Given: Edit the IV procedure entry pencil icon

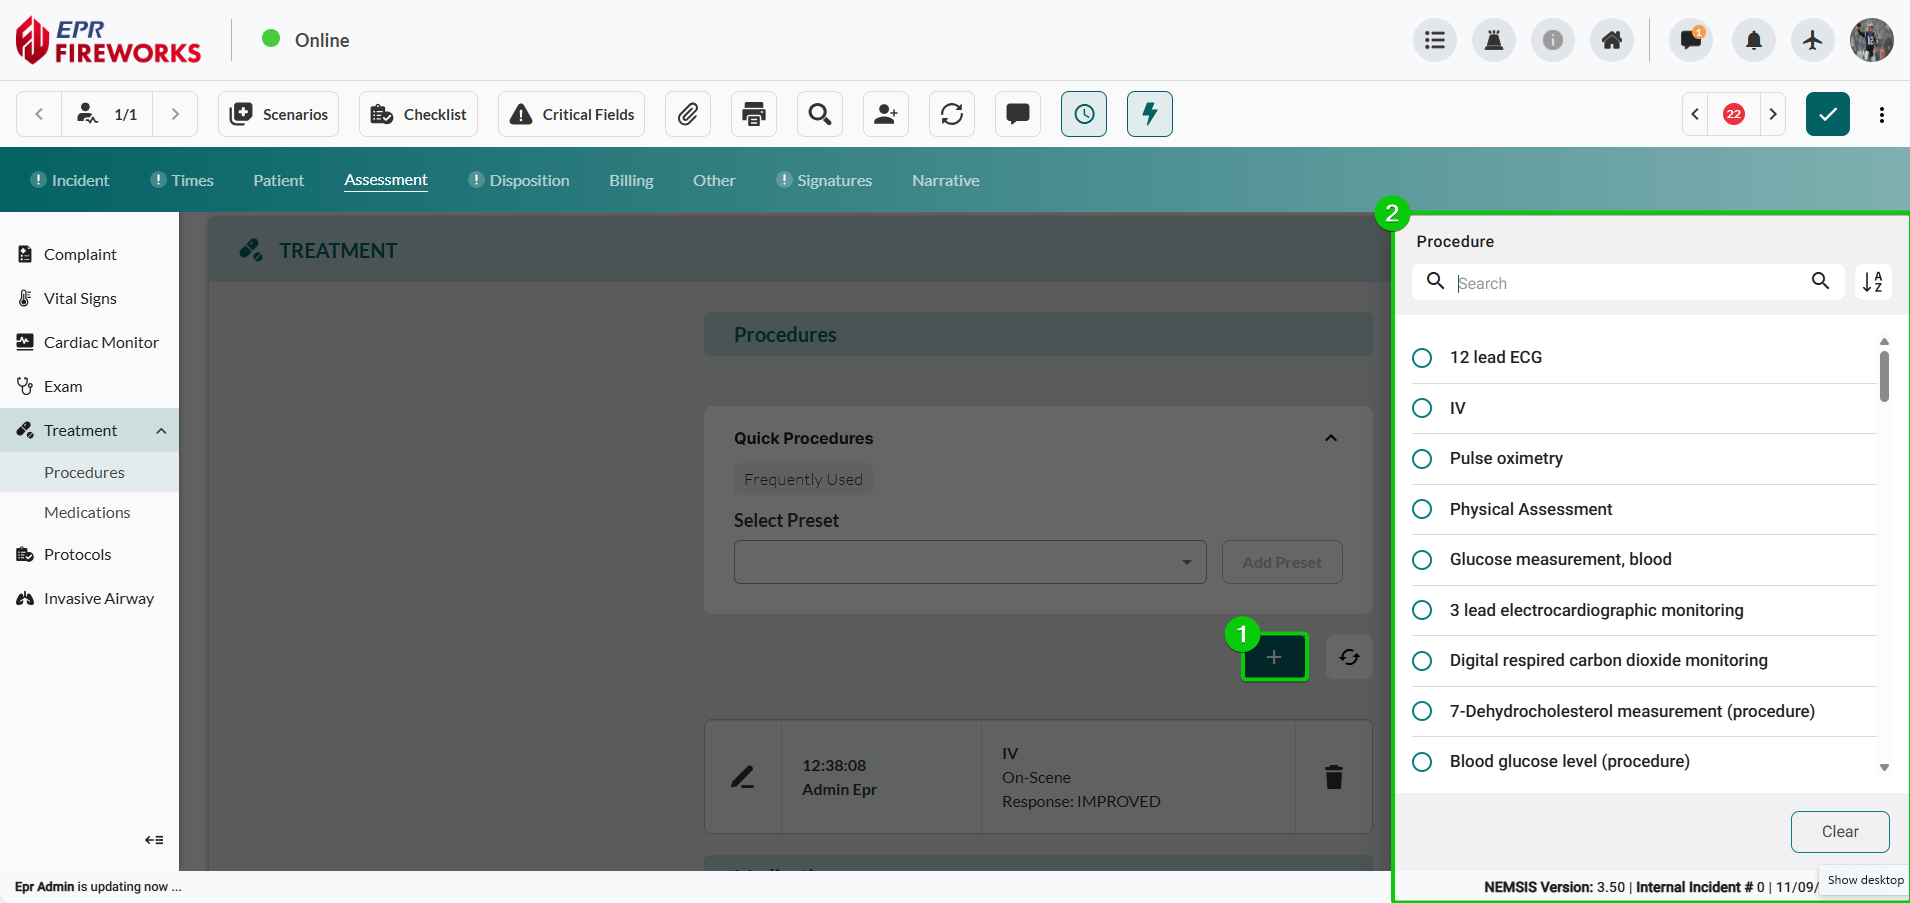Looking at the screenshot, I should click(742, 777).
